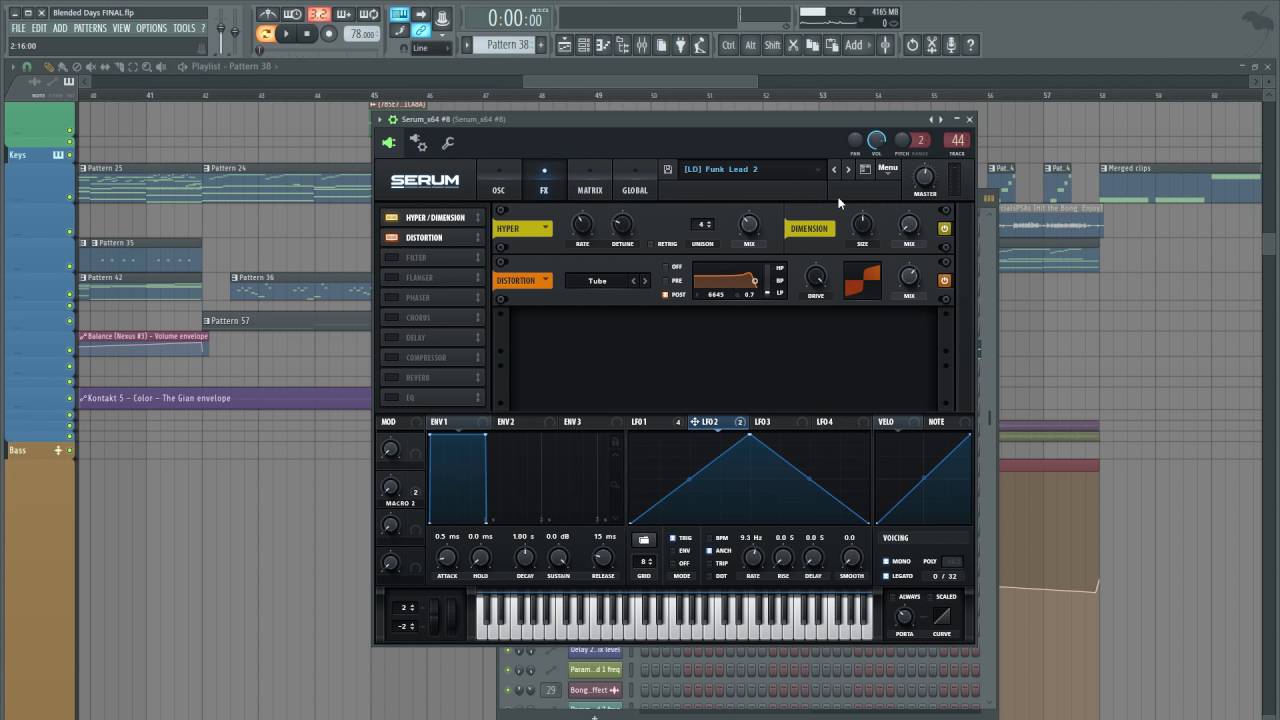Switch to the MATRIX tab in Serum

pyautogui.click(x=590, y=180)
